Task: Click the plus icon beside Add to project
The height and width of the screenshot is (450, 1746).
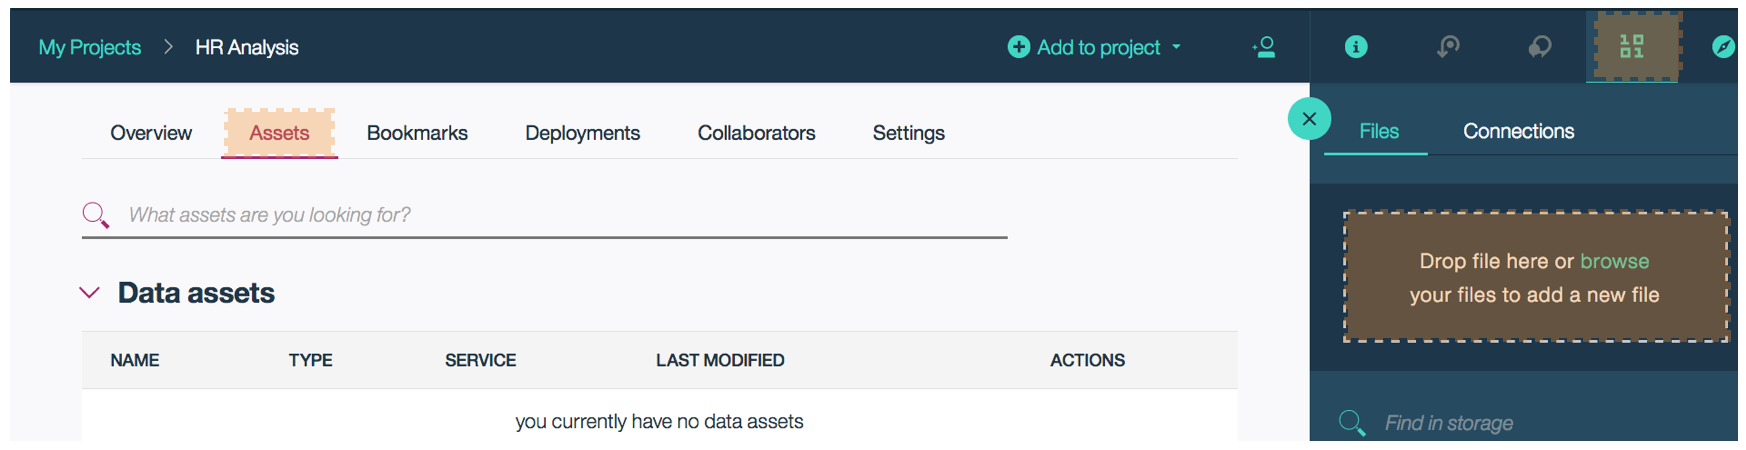Action: (x=1019, y=47)
